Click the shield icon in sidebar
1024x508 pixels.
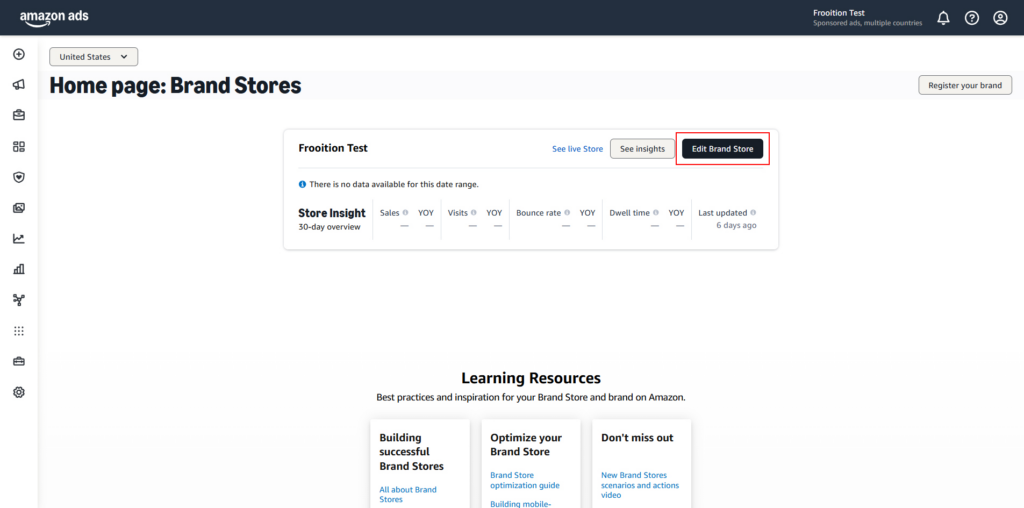[18, 177]
